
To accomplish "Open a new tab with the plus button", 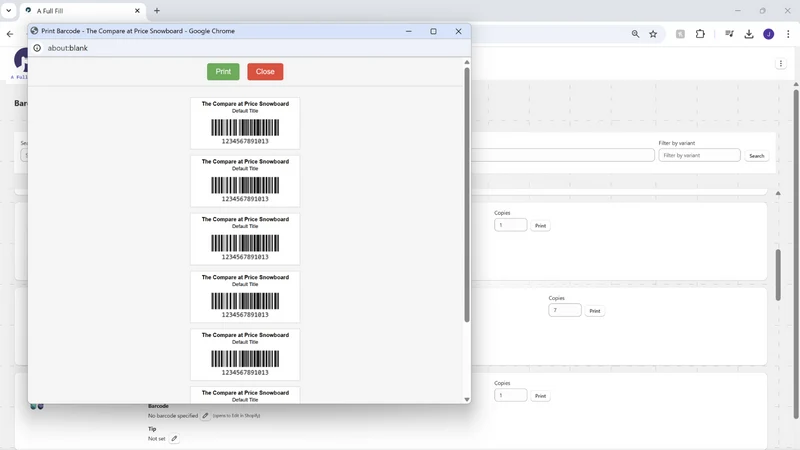I will pyautogui.click(x=157, y=11).
